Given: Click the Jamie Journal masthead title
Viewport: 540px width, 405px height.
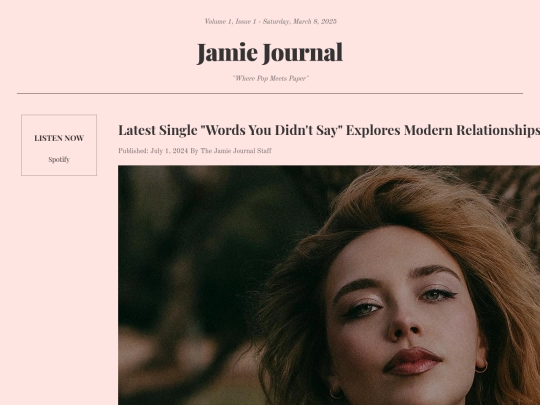Looking at the screenshot, I should pos(270,53).
